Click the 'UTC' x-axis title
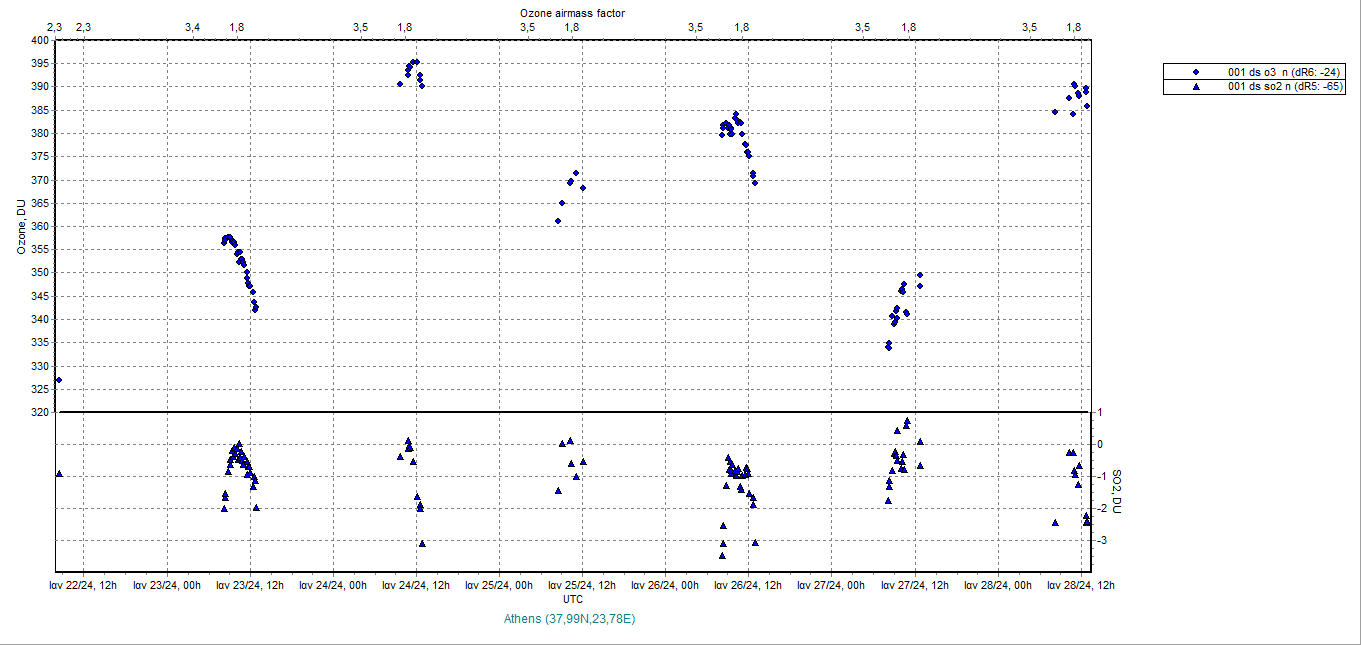The height and width of the screenshot is (645, 1361). (573, 599)
